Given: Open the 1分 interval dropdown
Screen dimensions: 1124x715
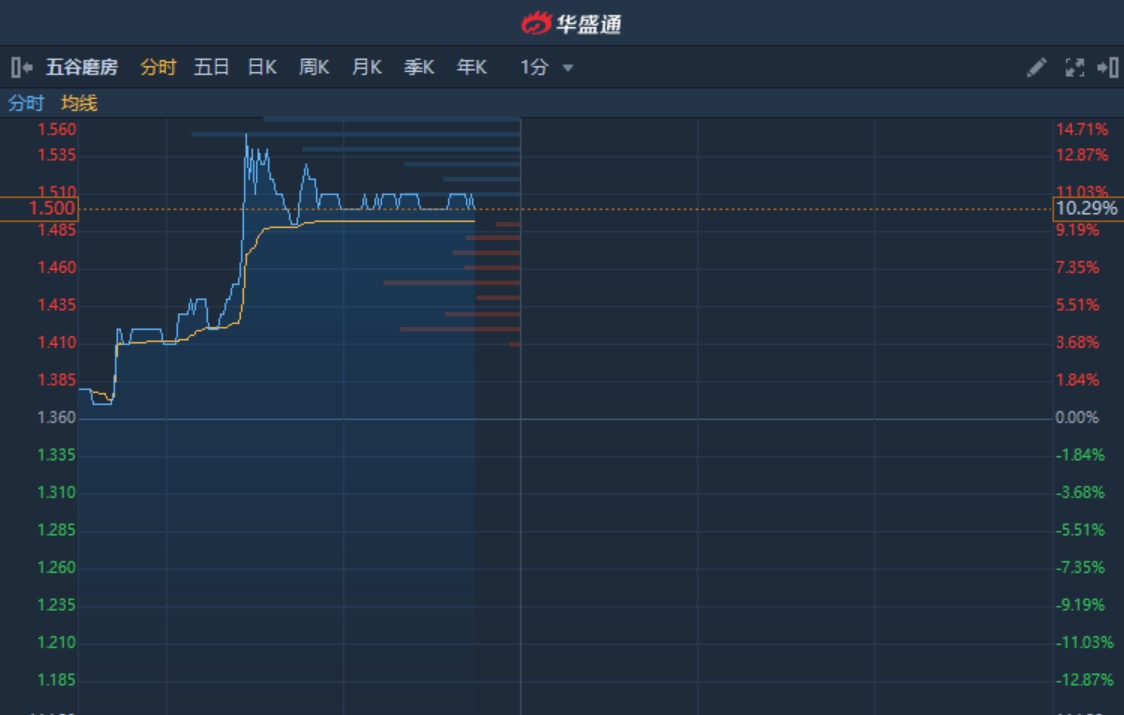Looking at the screenshot, I should click(535, 68).
